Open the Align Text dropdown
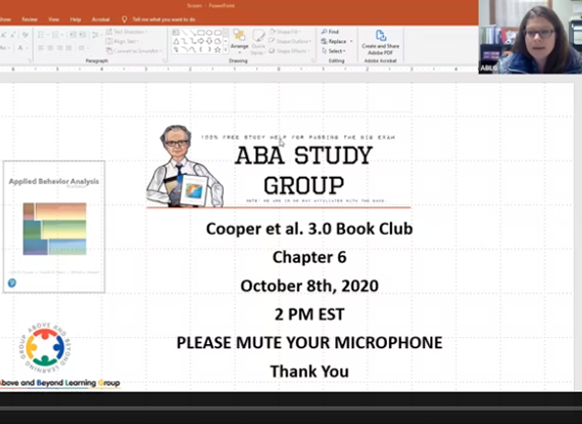582x424 pixels. 122,41
